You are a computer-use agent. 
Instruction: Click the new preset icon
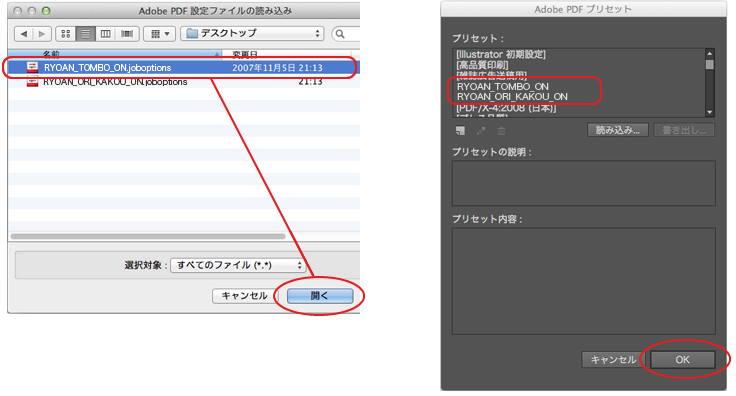(x=460, y=131)
